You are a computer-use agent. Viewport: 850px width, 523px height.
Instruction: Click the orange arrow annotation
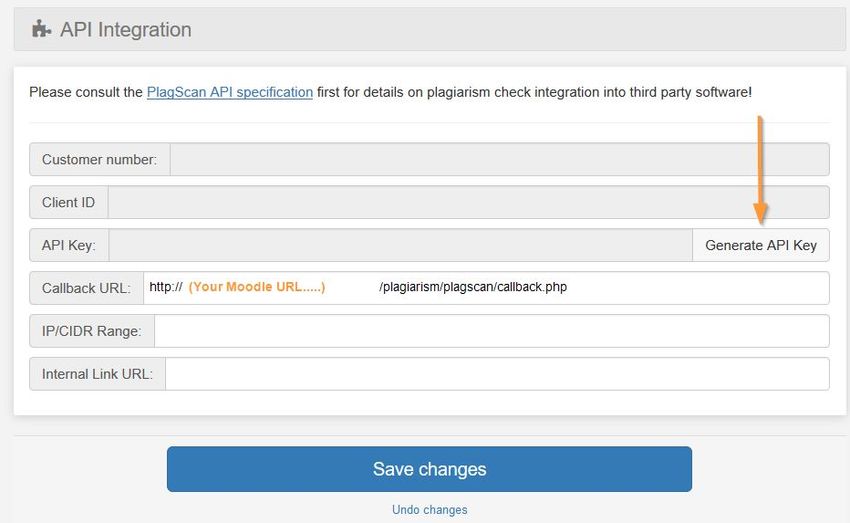(760, 170)
